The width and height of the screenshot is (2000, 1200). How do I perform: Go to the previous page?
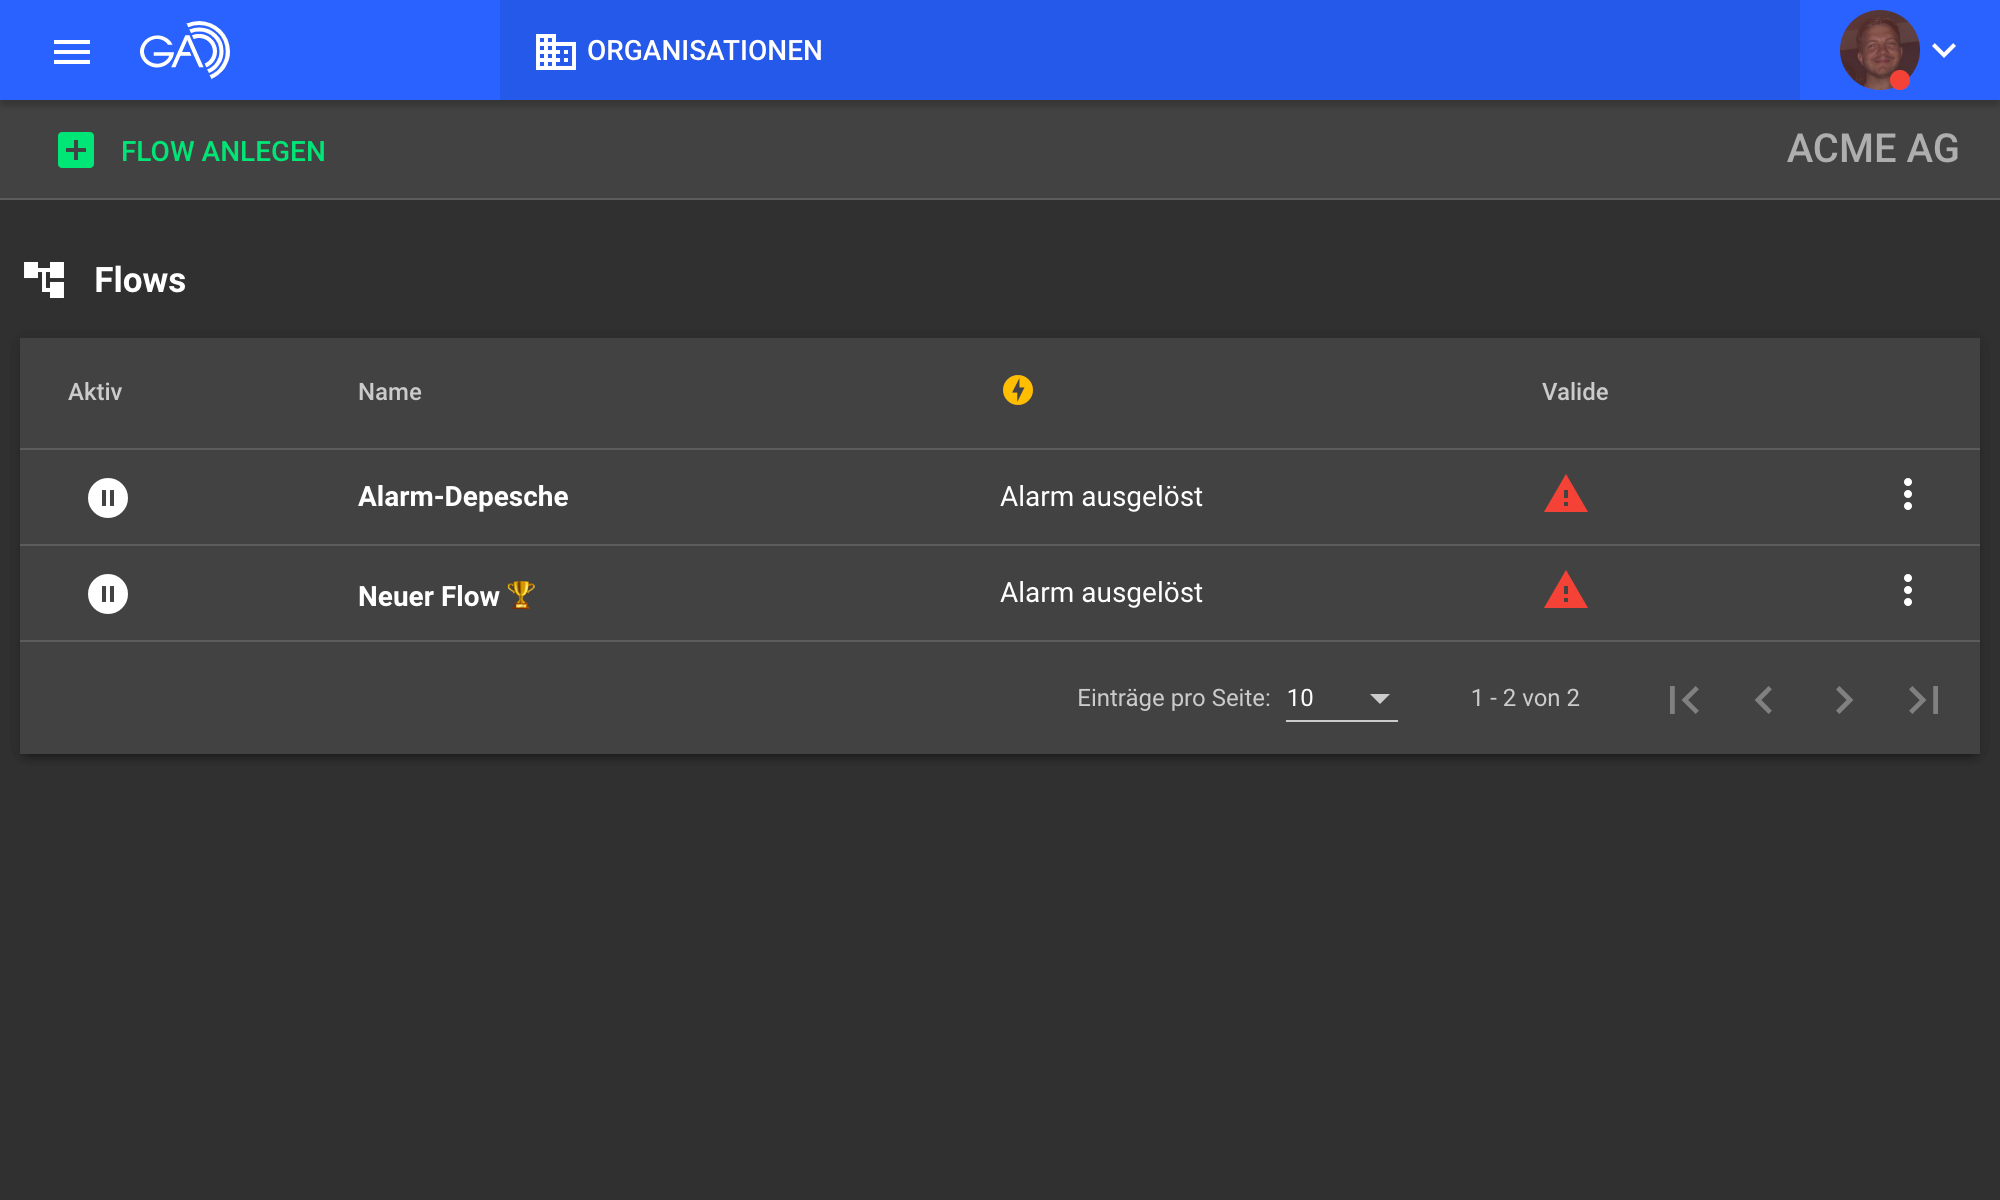1764,699
